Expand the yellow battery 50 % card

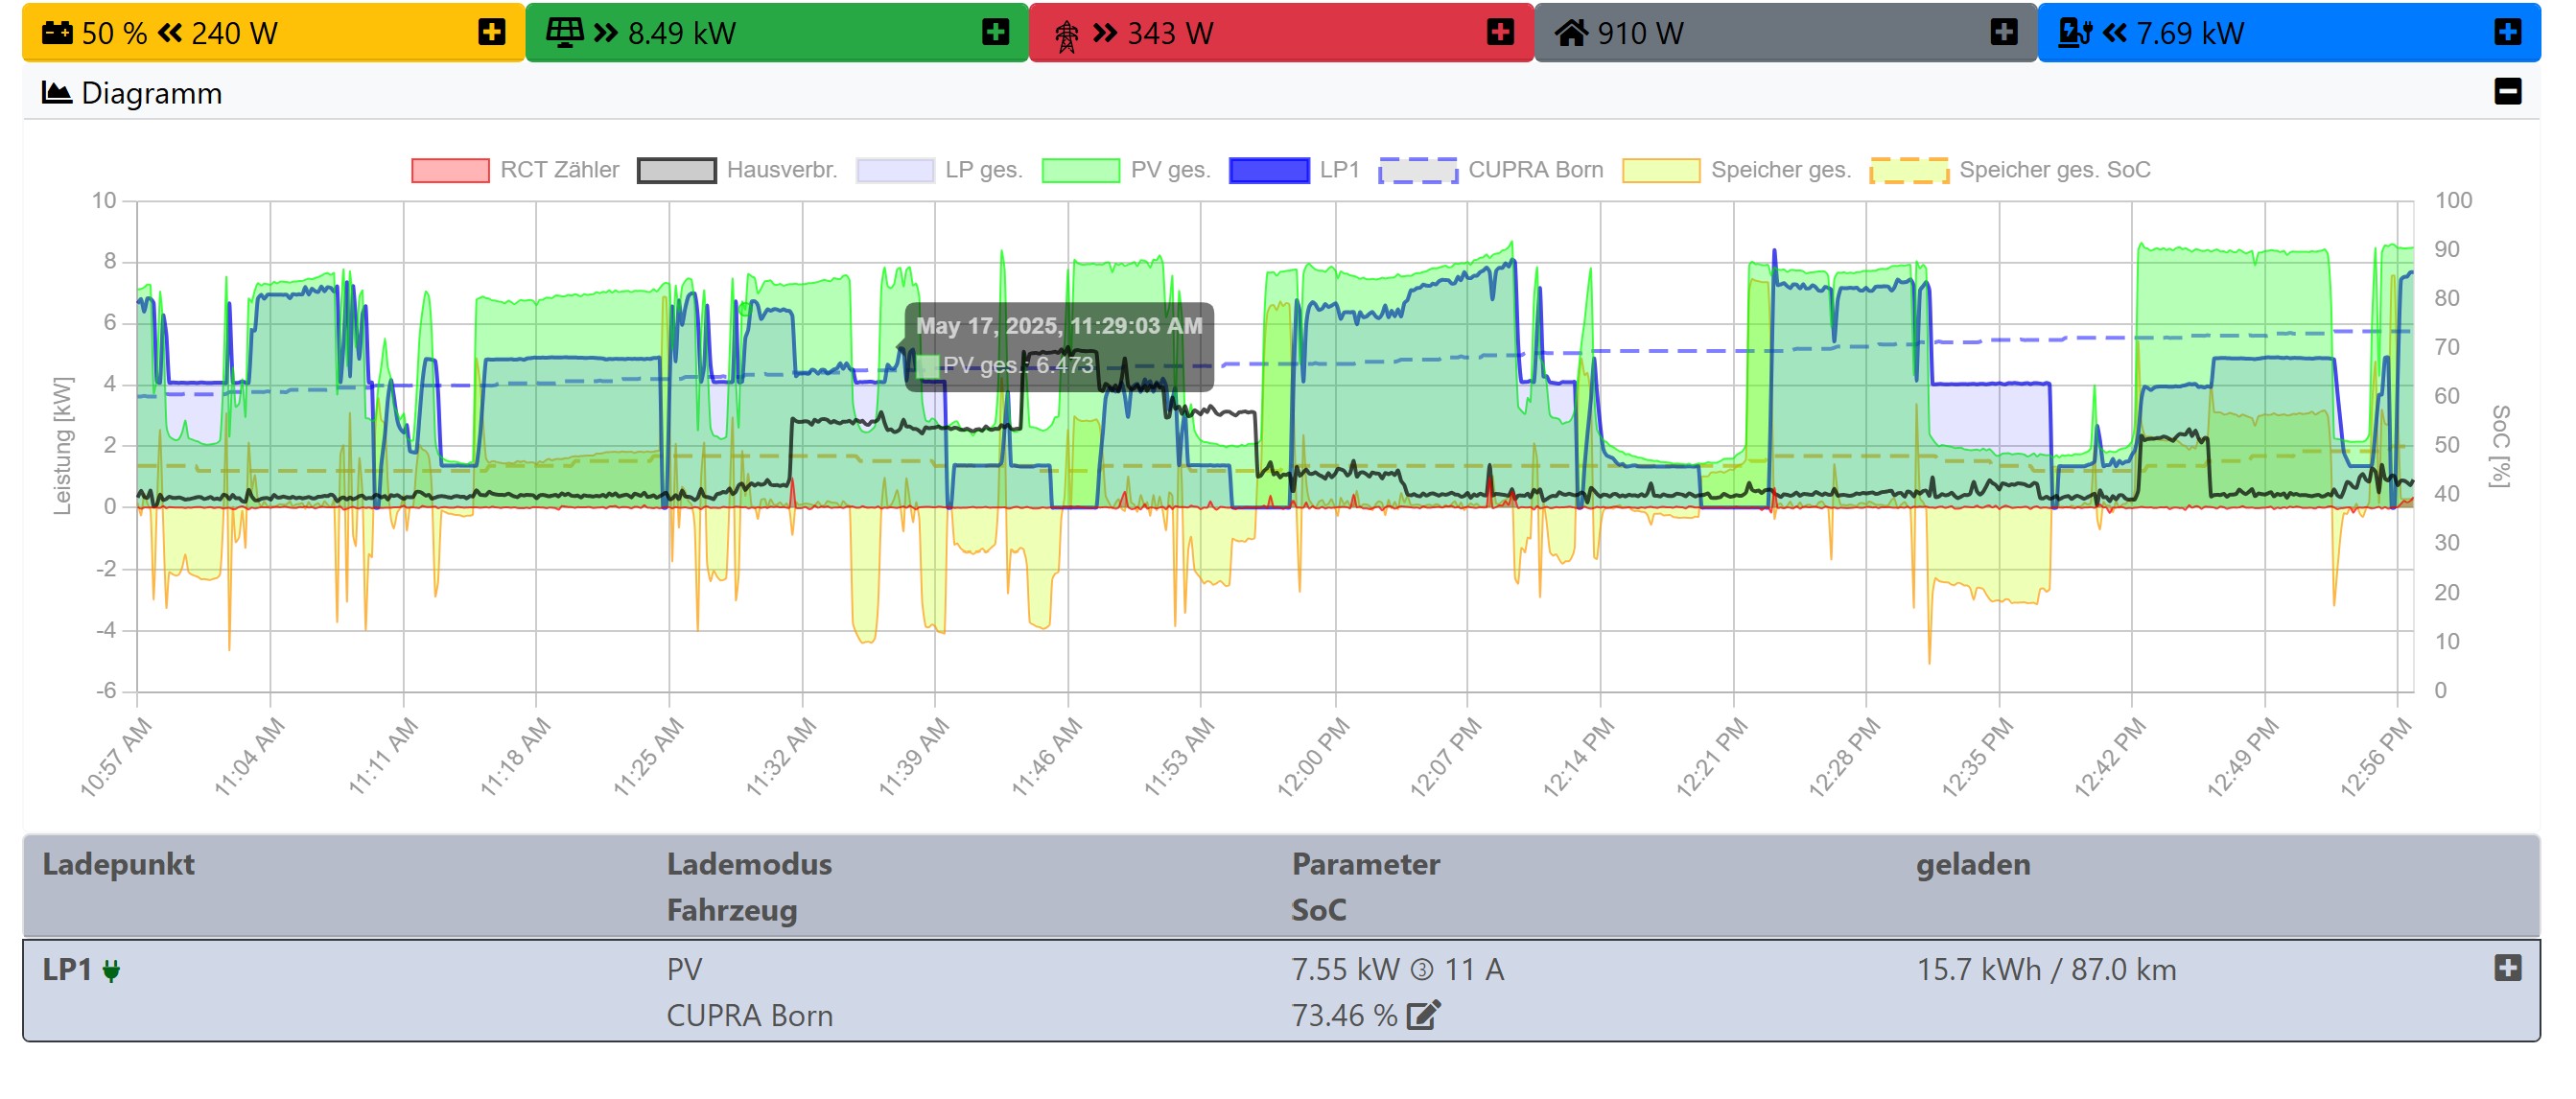[491, 33]
